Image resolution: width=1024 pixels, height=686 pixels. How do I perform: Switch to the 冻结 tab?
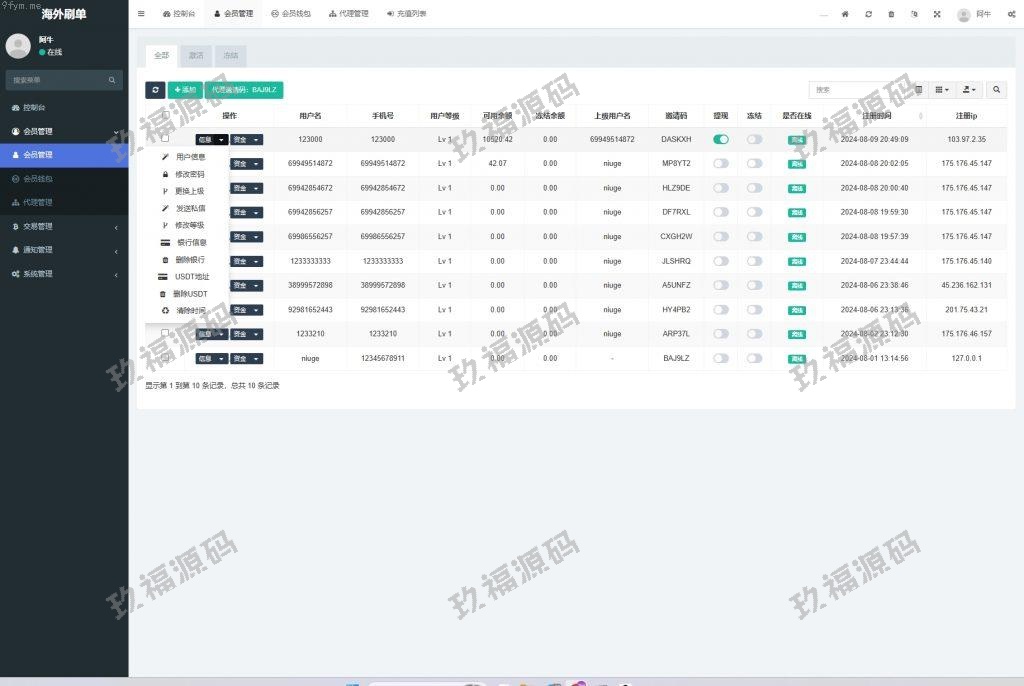(231, 56)
